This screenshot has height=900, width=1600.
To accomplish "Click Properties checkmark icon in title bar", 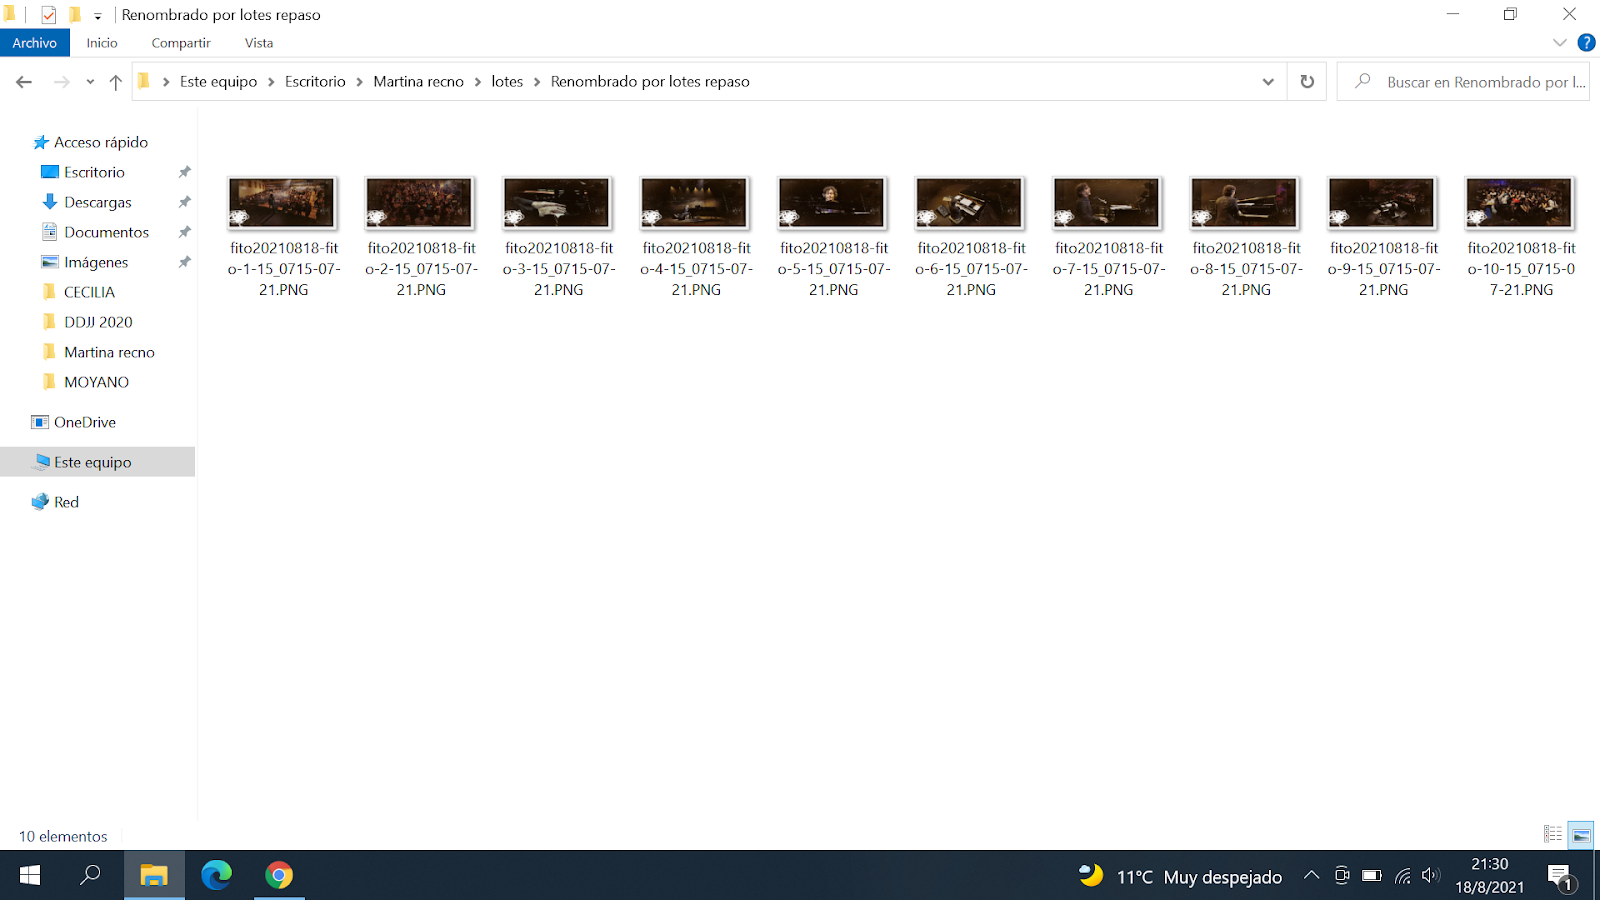I will 48,15.
